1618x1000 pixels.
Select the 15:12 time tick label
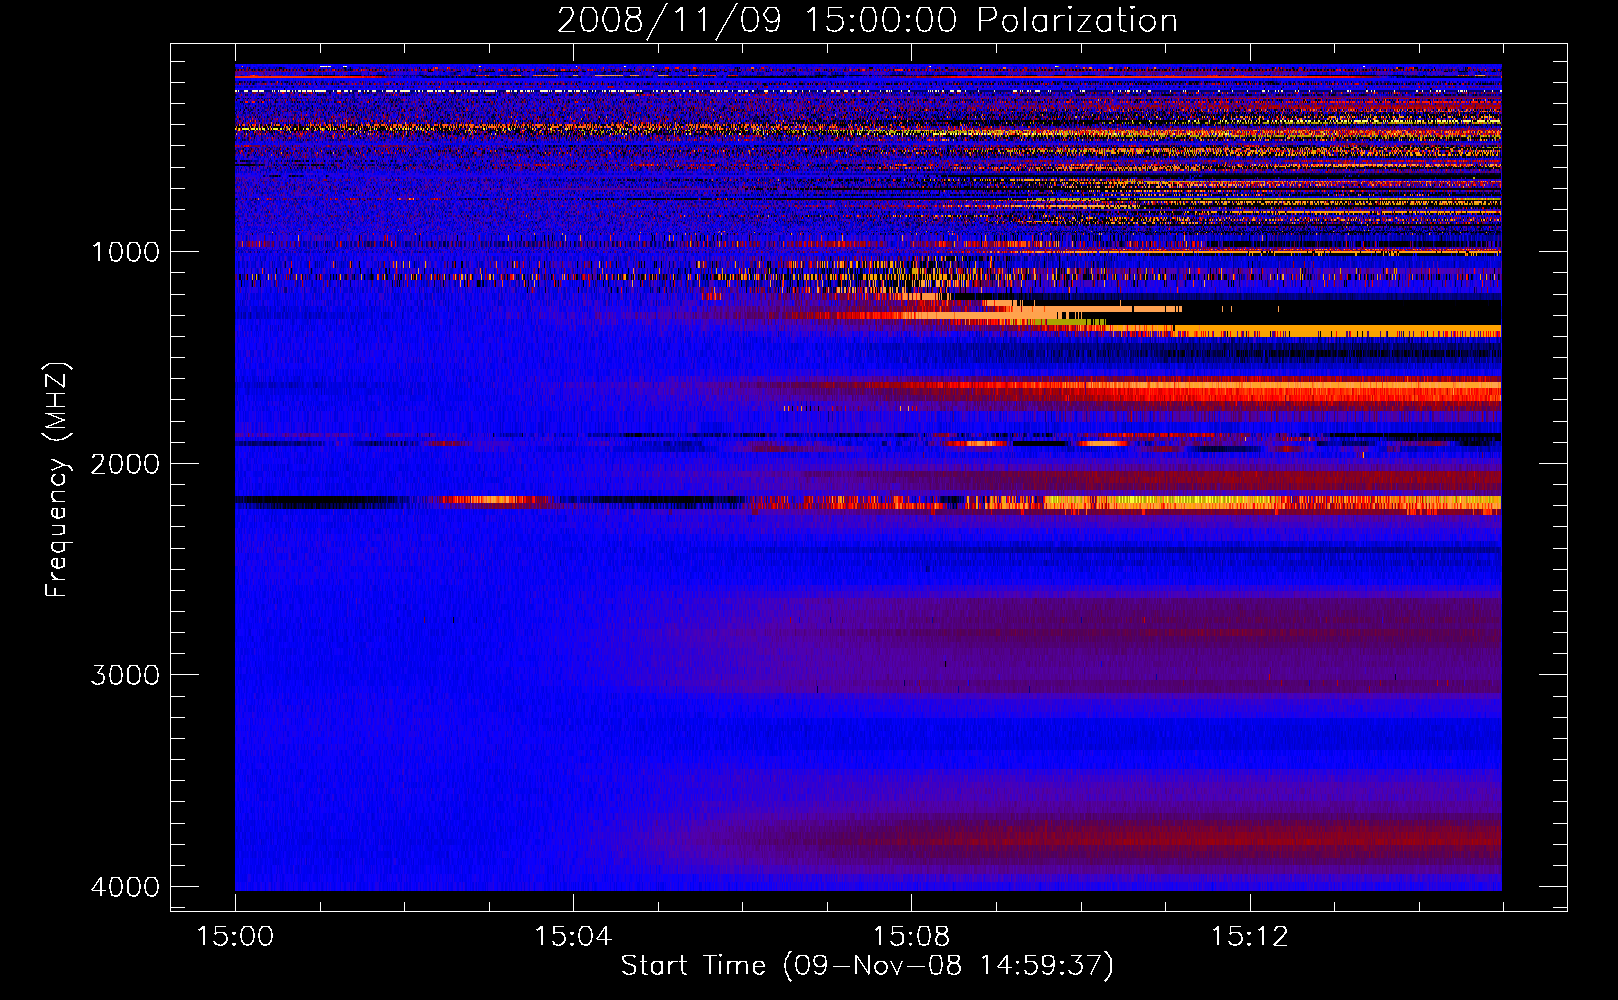(1249, 937)
